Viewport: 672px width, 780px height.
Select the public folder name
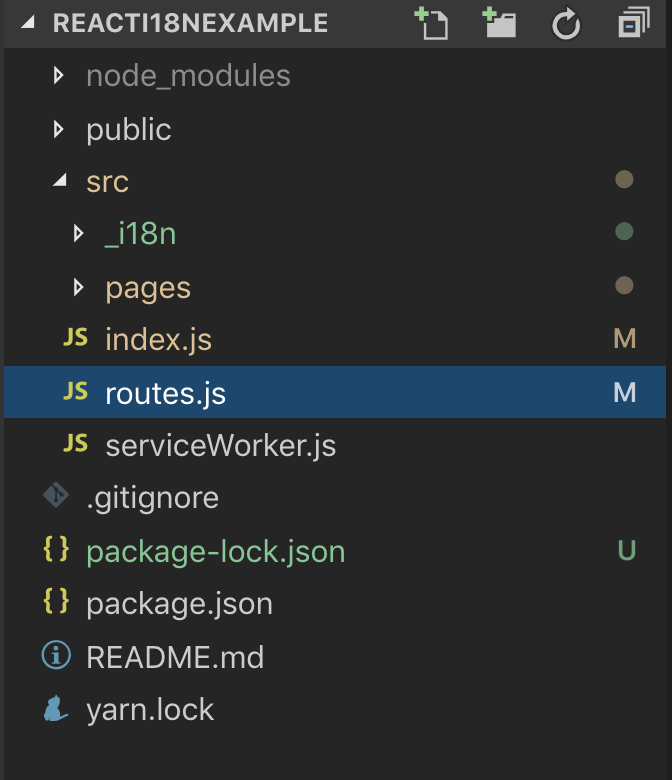click(129, 130)
